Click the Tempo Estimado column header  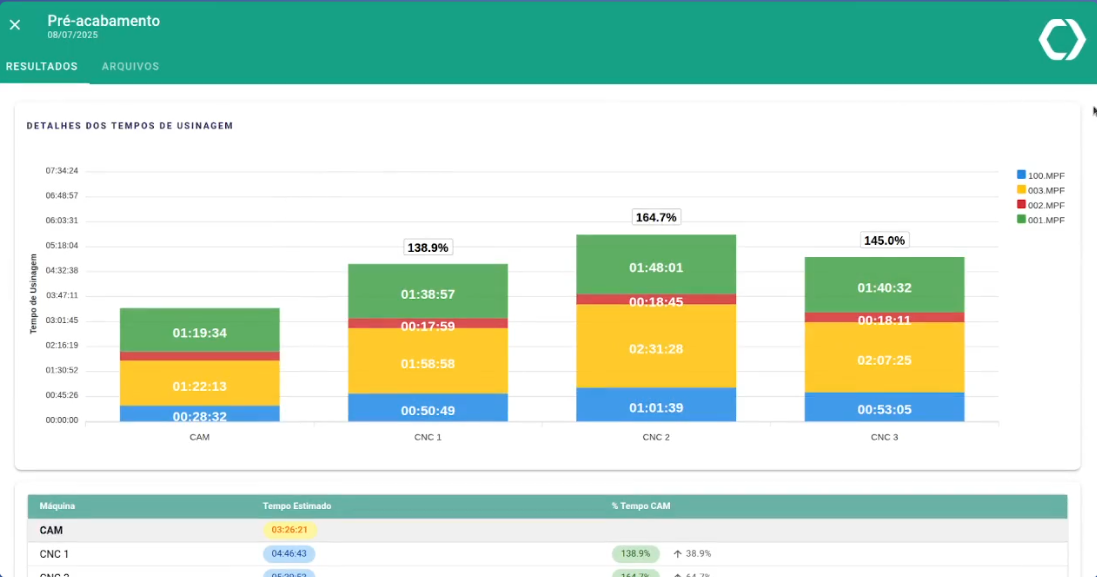click(x=296, y=506)
